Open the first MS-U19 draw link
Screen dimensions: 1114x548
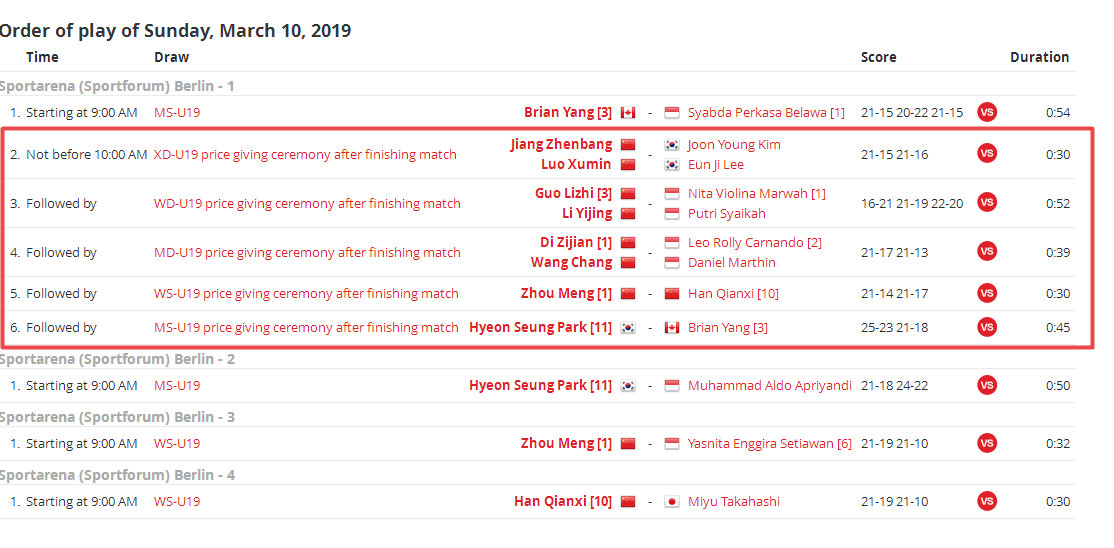pos(177,112)
